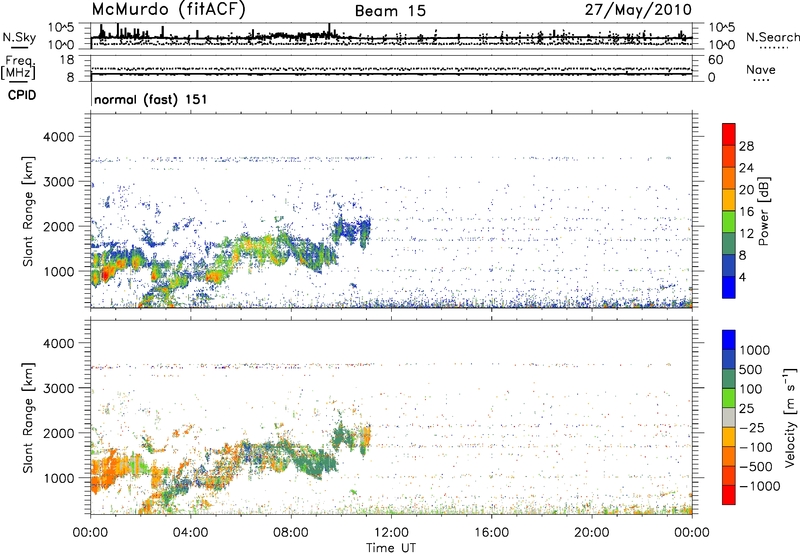Click the "1000" tick on velocity panel range axis
This screenshot has height=554, width=800.
tap(58, 478)
